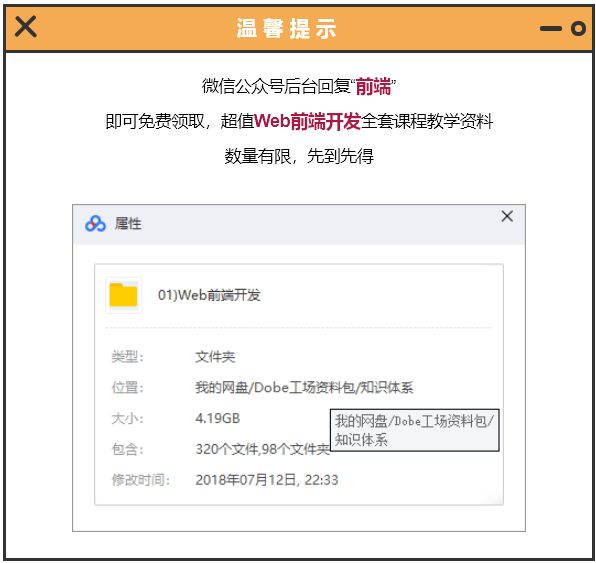Click the text 微信公众号后台回复
The image size is (596, 563).
tap(276, 86)
